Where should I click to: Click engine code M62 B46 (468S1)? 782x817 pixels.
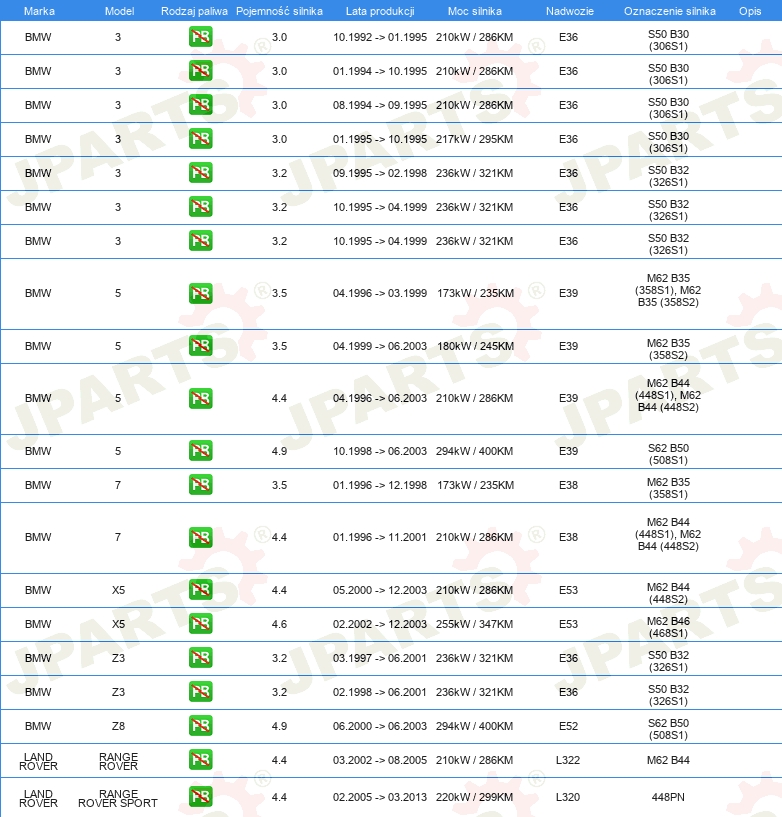point(668,627)
